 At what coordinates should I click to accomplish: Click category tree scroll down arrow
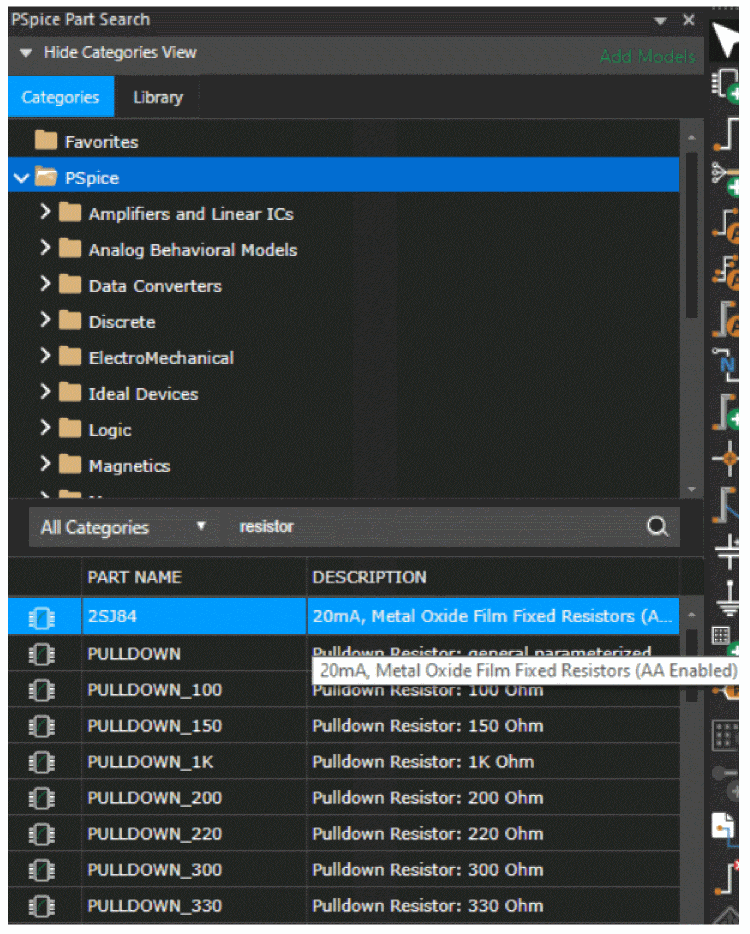[x=692, y=489]
